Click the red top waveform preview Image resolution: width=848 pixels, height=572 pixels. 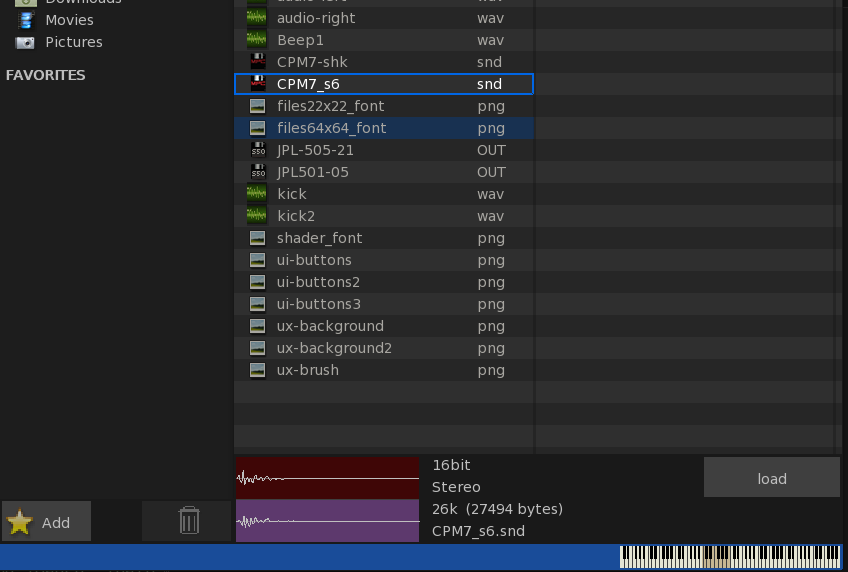(327, 478)
